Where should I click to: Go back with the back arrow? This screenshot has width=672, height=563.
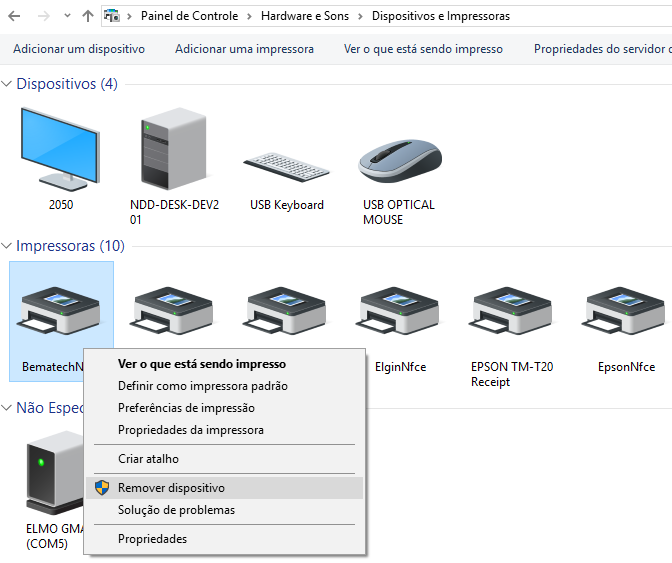(x=14, y=16)
